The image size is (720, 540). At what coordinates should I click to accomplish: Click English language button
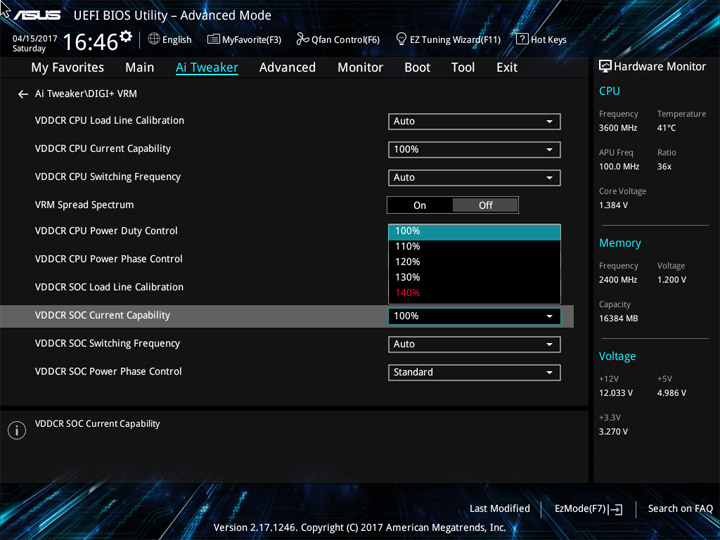click(177, 39)
